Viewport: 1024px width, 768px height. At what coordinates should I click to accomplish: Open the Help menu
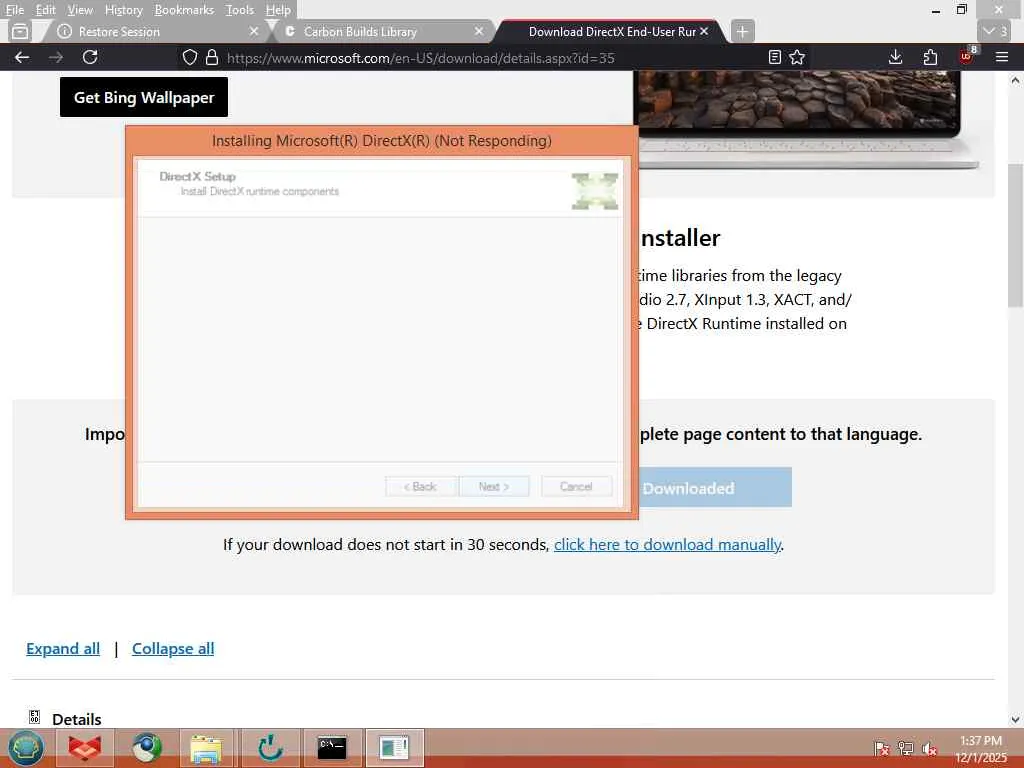[x=278, y=10]
